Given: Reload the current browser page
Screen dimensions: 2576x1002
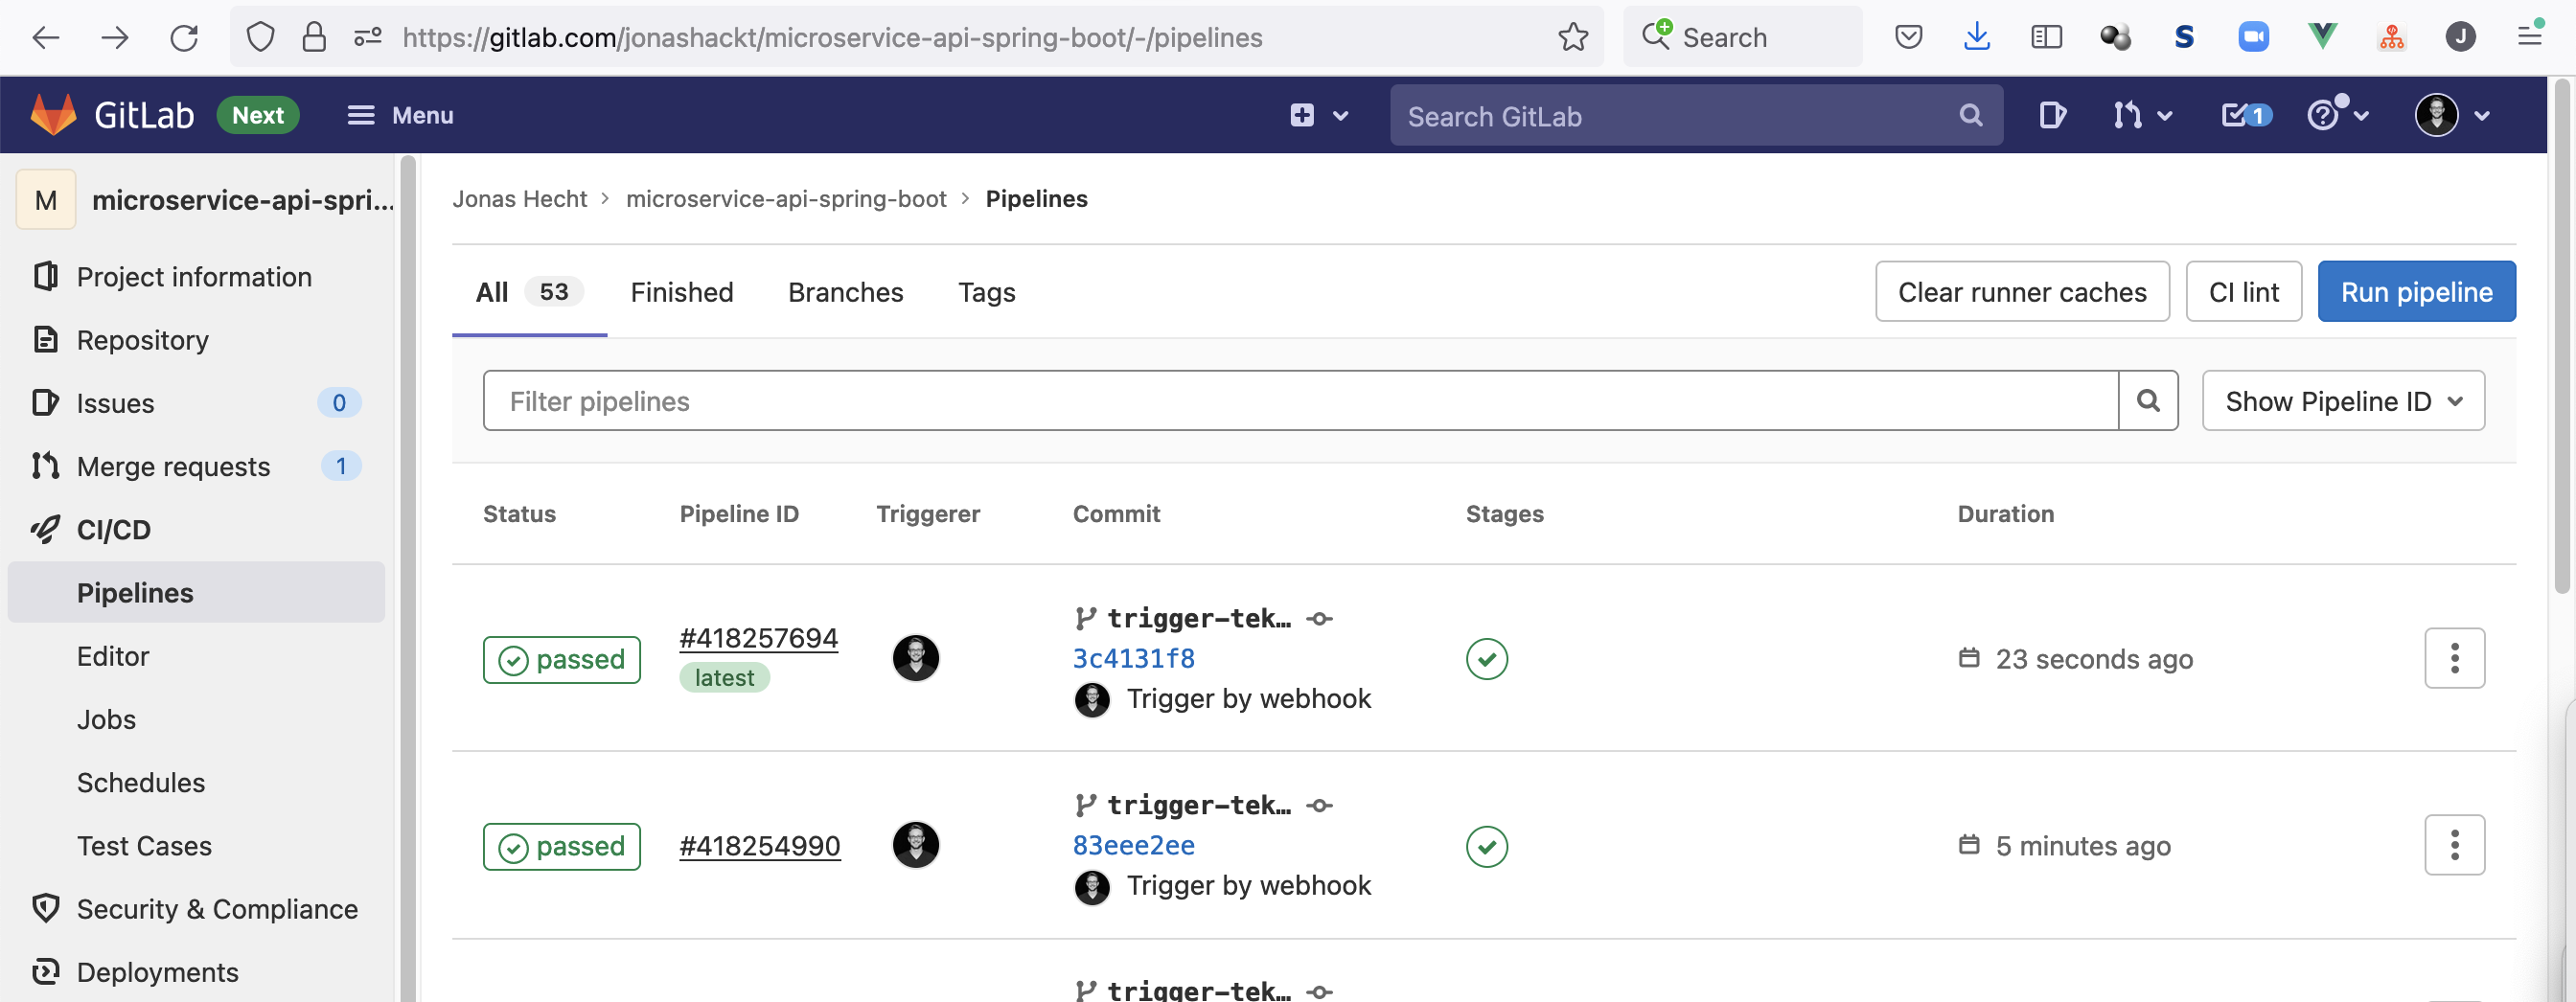Looking at the screenshot, I should coord(184,38).
